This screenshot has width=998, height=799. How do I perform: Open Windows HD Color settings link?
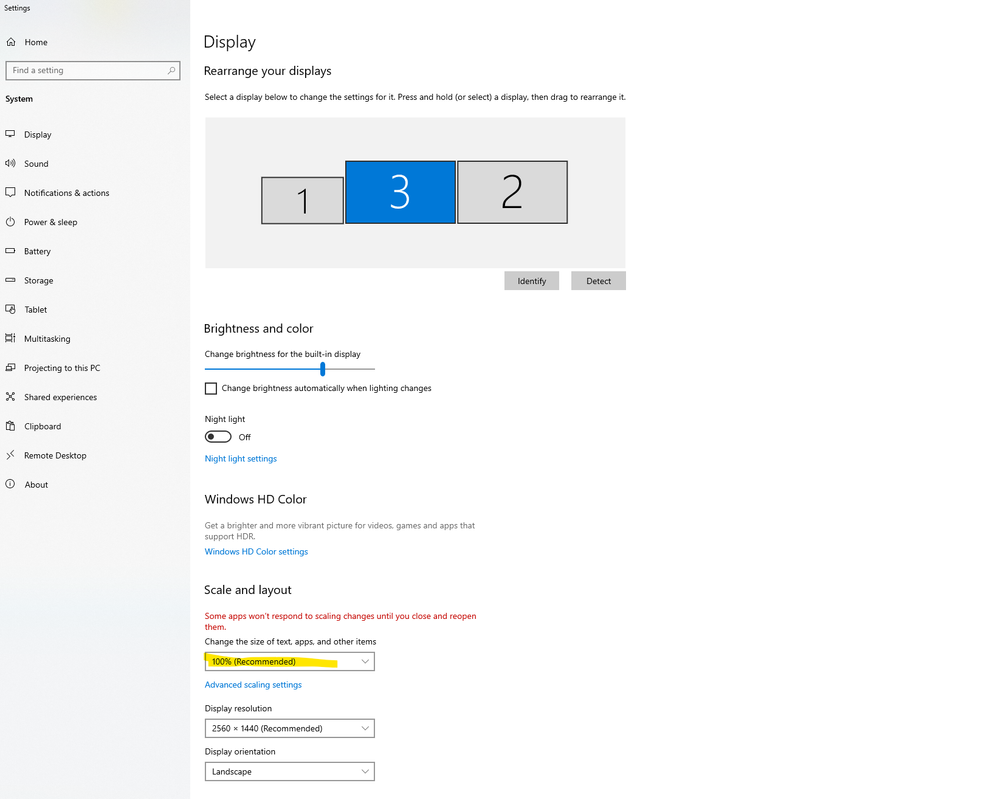(256, 551)
